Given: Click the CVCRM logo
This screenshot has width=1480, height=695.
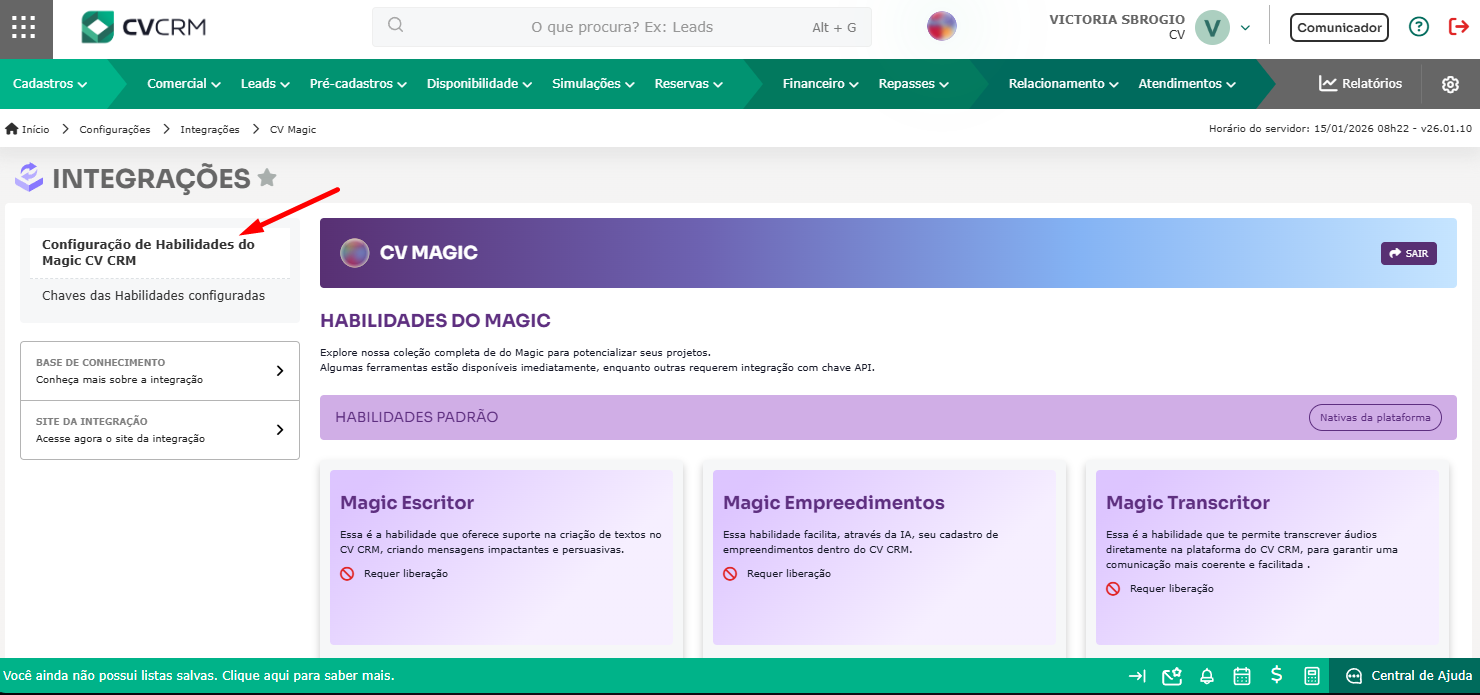Looking at the screenshot, I should 143,27.
